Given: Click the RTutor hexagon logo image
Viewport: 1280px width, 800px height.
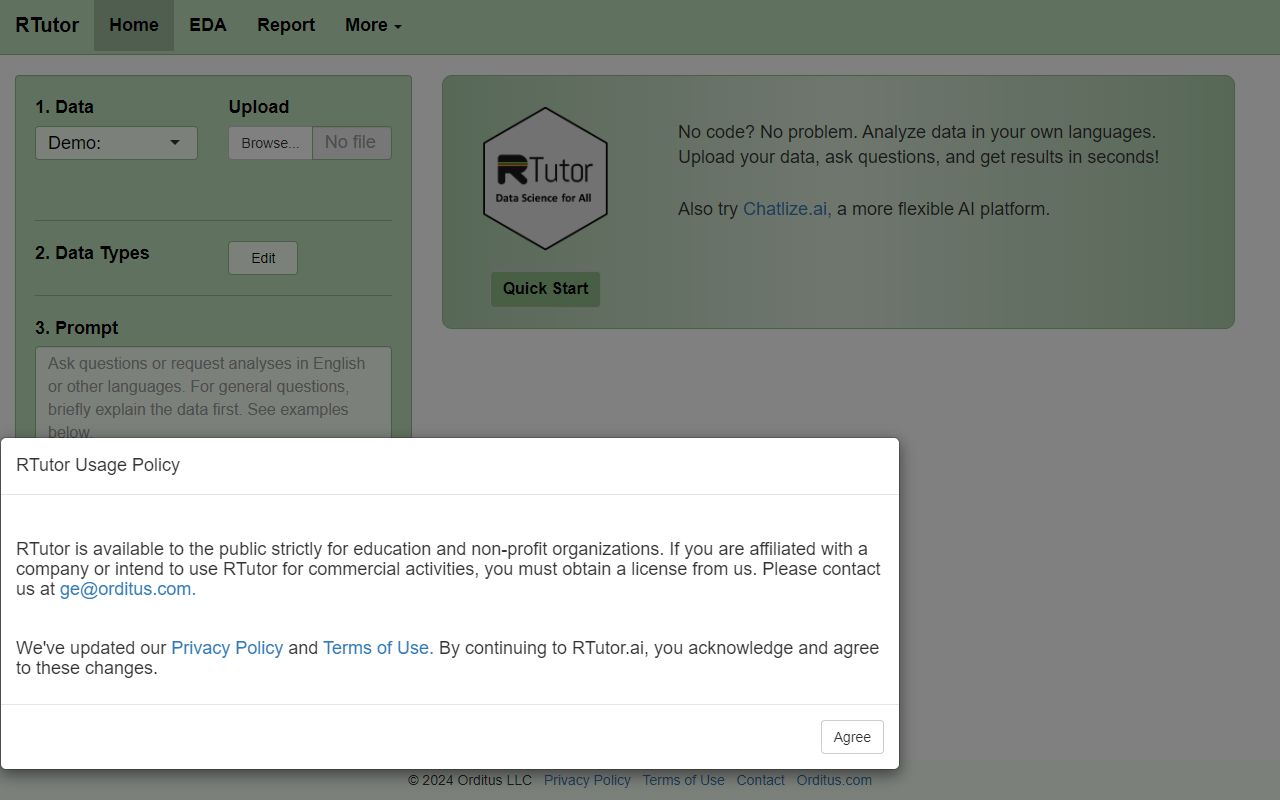Looking at the screenshot, I should (x=545, y=177).
